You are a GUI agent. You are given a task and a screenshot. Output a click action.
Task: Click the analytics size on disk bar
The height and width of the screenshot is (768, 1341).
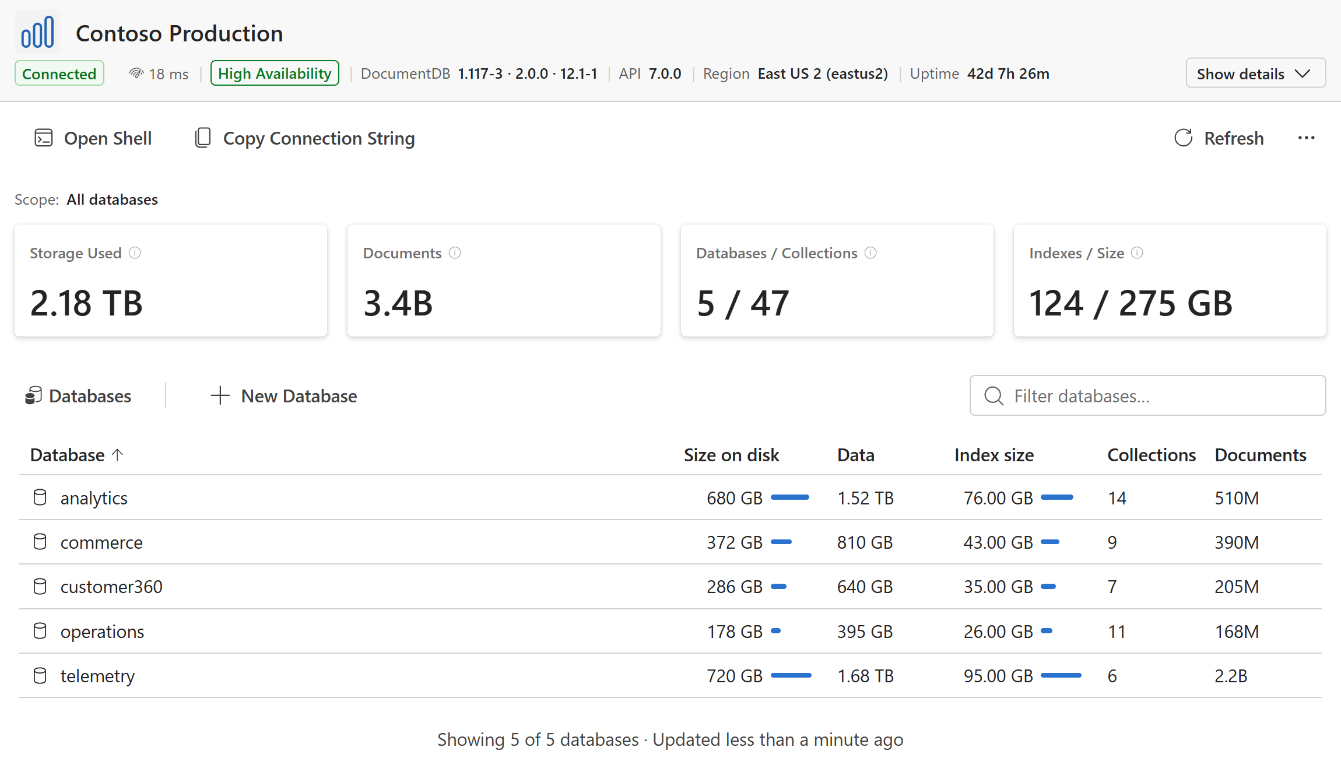(790, 497)
